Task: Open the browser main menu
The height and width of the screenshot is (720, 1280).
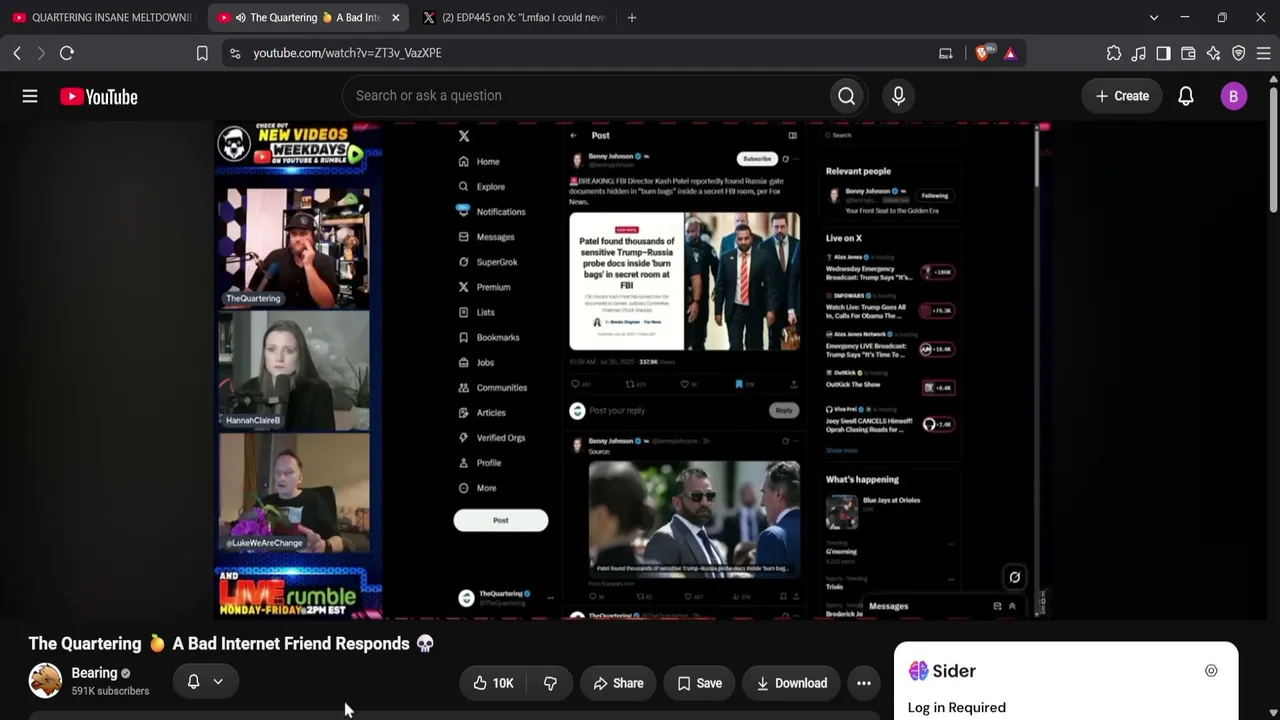Action: [x=1263, y=53]
